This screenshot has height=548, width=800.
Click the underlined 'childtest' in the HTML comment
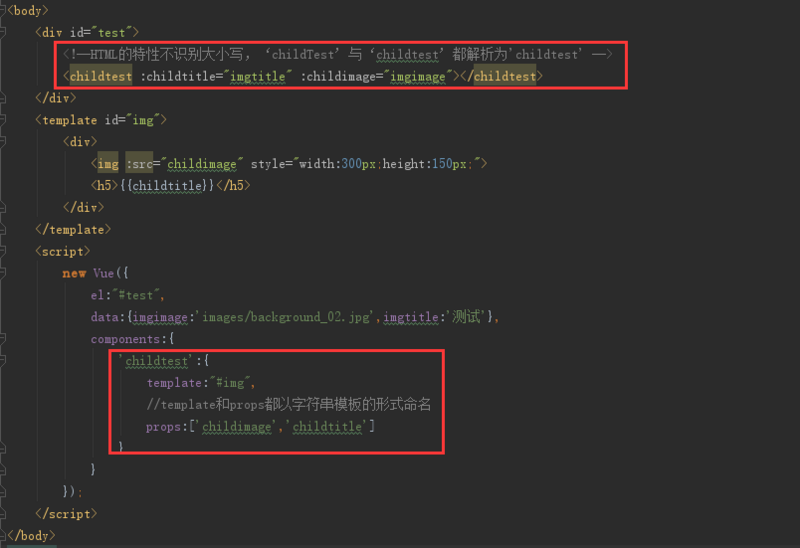pyautogui.click(x=407, y=55)
